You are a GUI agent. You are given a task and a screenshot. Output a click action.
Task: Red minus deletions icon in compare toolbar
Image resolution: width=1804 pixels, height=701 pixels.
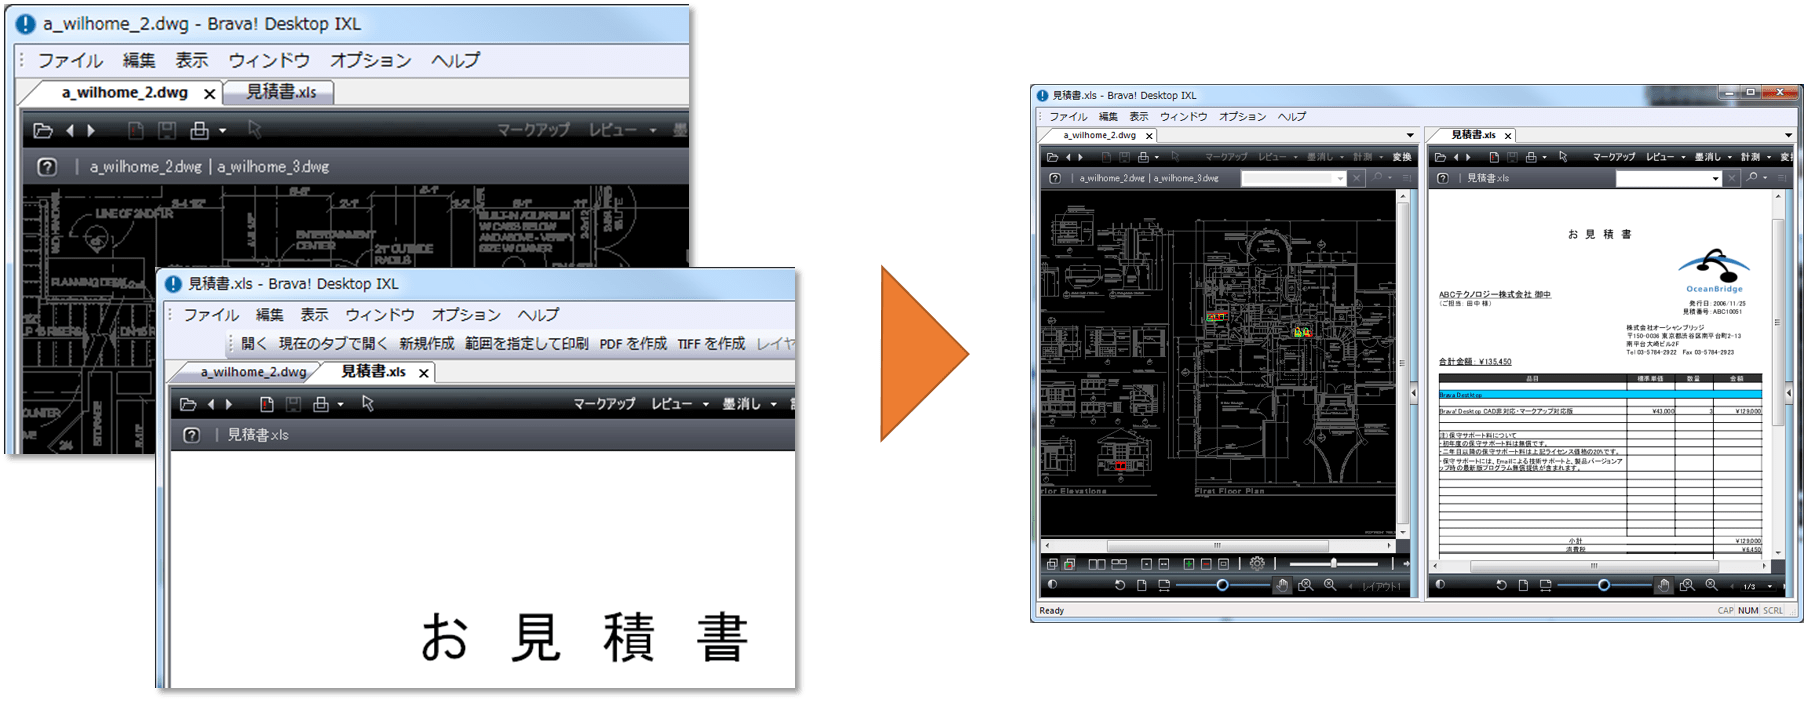(1206, 564)
